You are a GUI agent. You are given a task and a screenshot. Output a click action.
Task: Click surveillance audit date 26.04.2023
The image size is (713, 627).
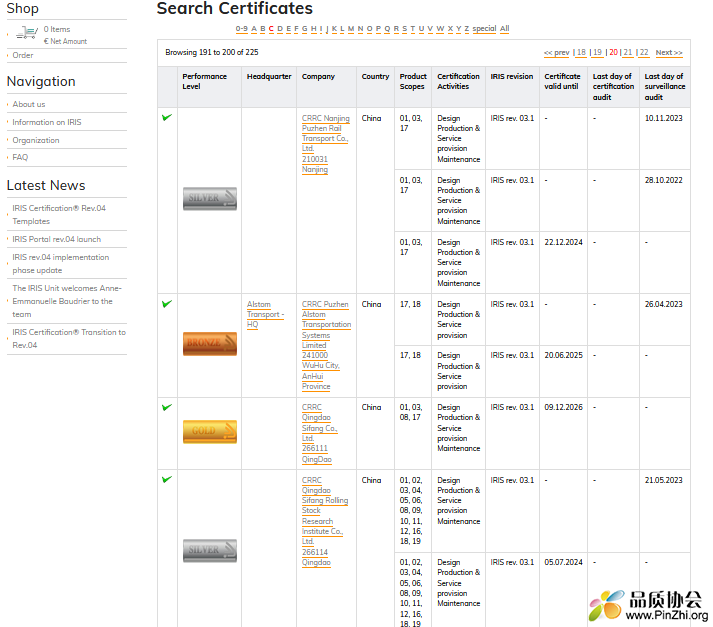(663, 304)
